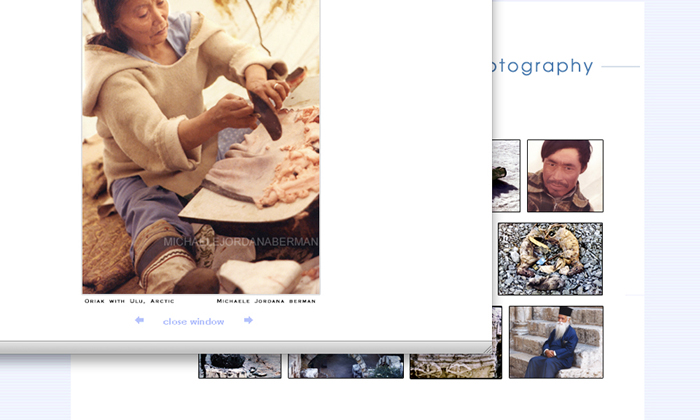Open the stone wheels carving thumbnail

pyautogui.click(x=455, y=367)
